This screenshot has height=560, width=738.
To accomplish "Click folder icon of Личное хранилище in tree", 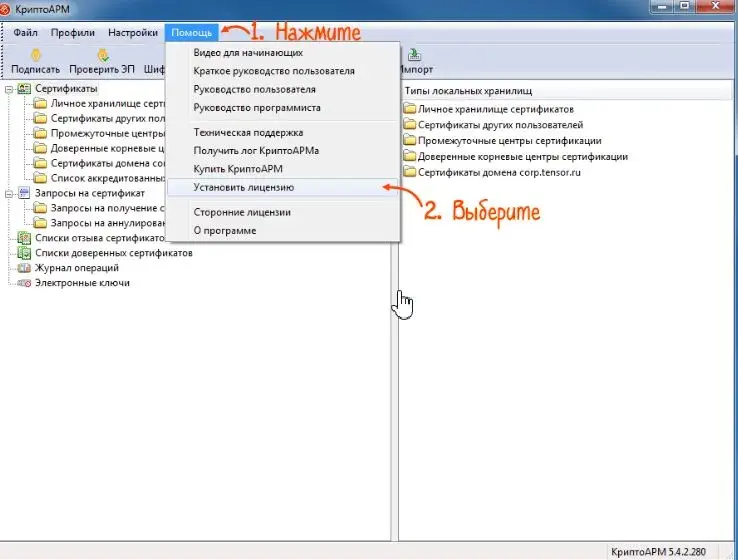I will tap(40, 104).
